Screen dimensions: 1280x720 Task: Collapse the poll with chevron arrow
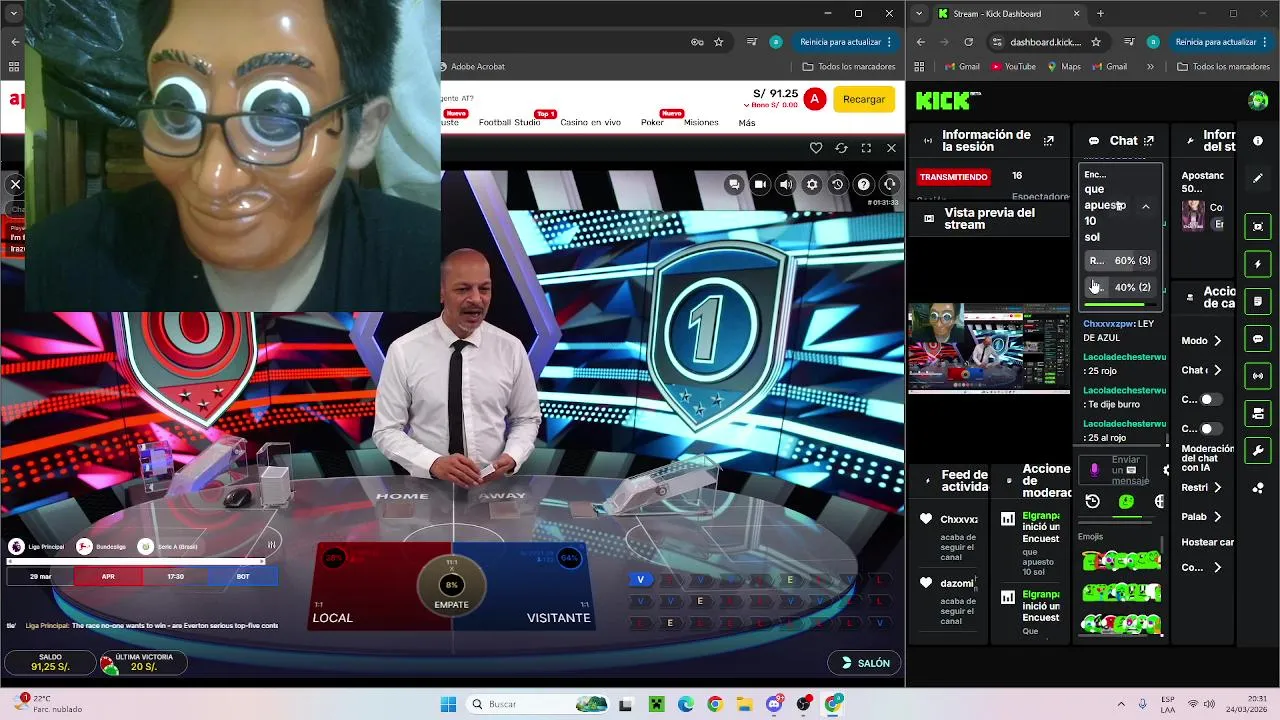(x=1146, y=206)
